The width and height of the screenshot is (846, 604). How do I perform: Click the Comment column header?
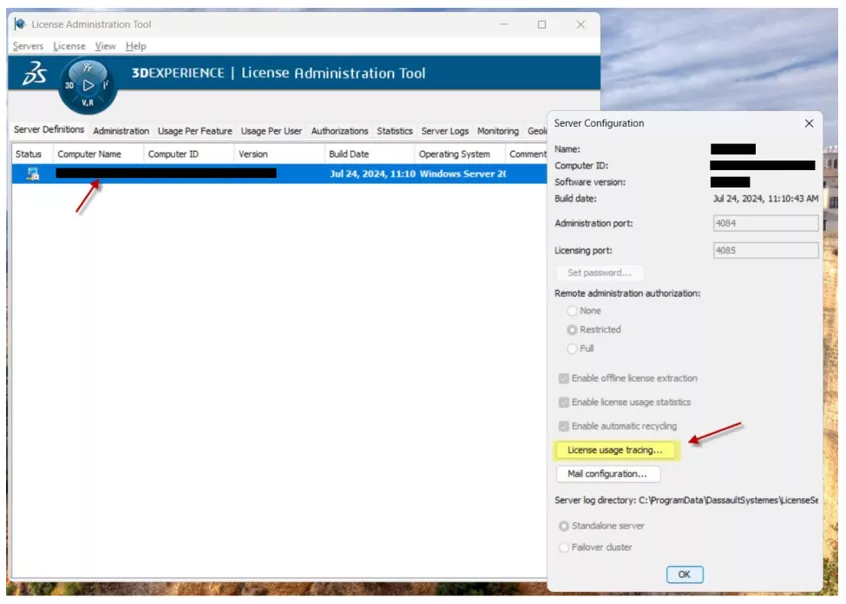point(527,154)
